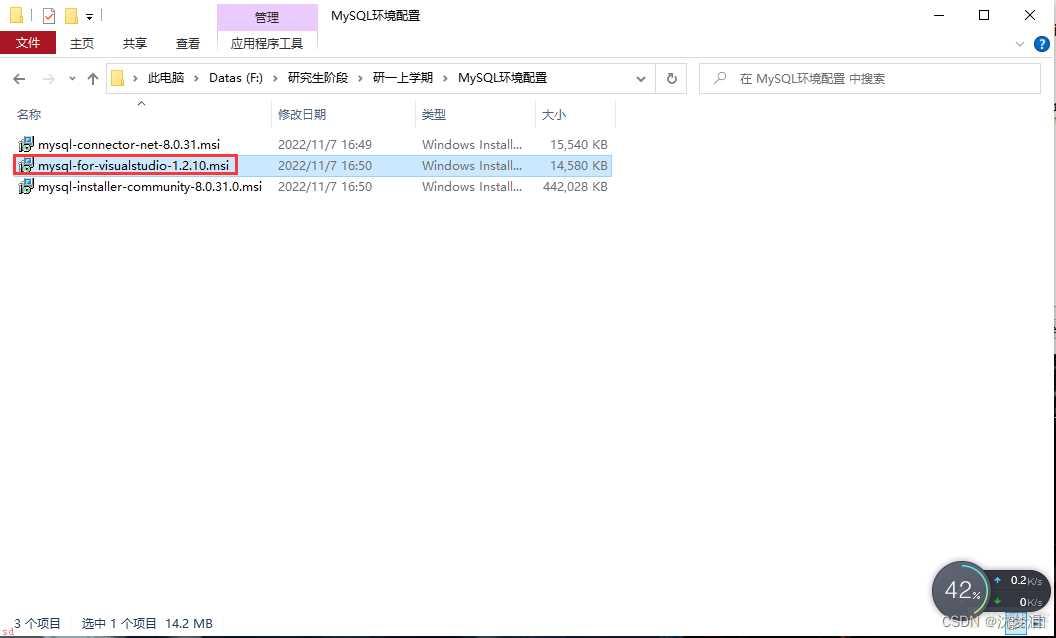Go back with the left arrow
The height and width of the screenshot is (638, 1056).
point(20,78)
